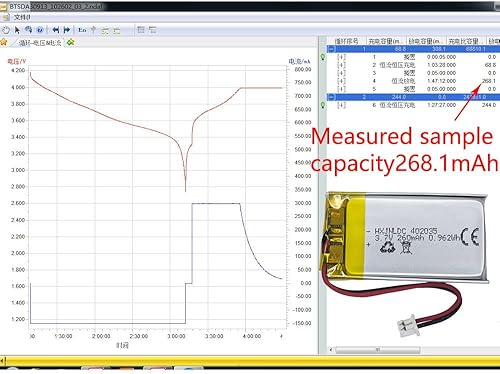
Task: Click the 68.8 value in step 2 row
Action: pos(491,65)
